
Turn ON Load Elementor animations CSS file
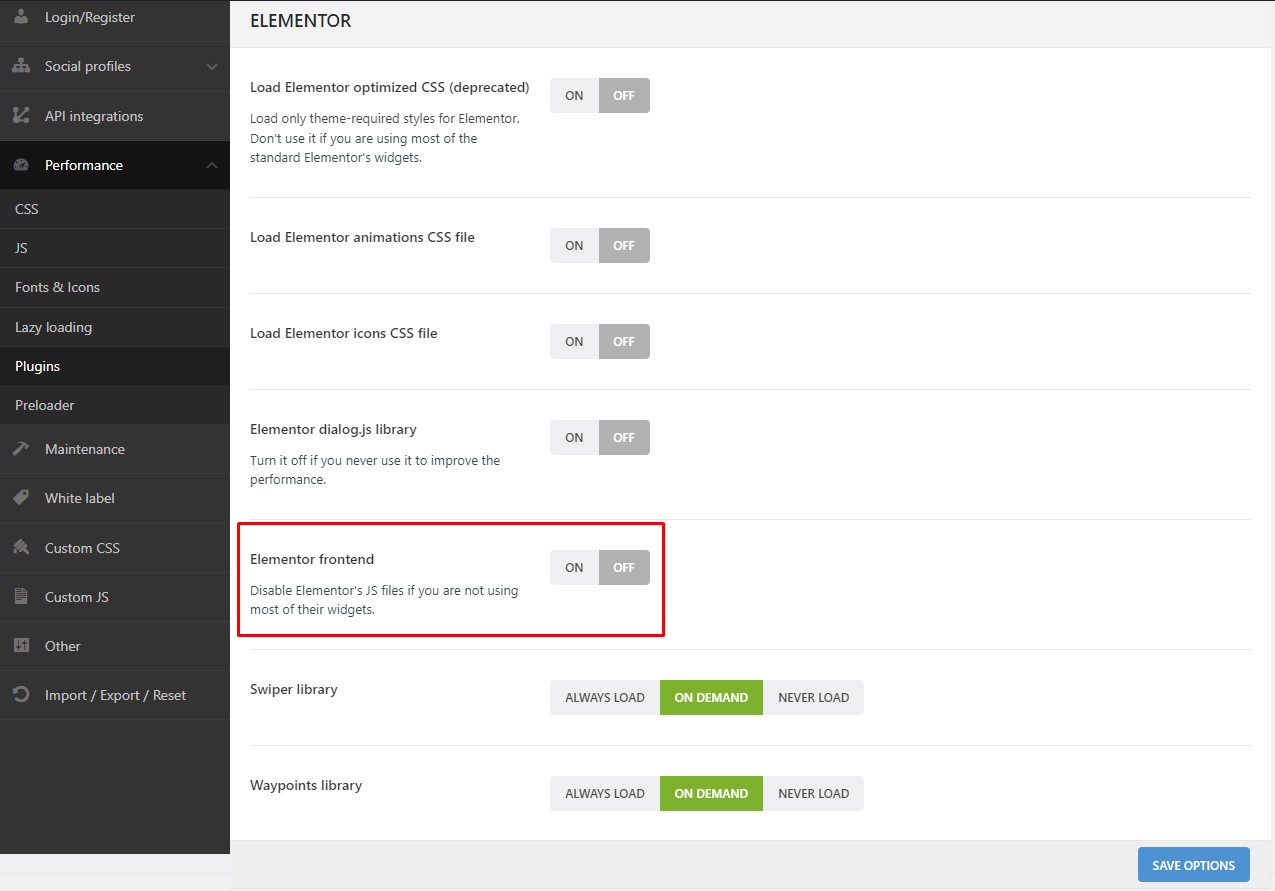tap(574, 246)
